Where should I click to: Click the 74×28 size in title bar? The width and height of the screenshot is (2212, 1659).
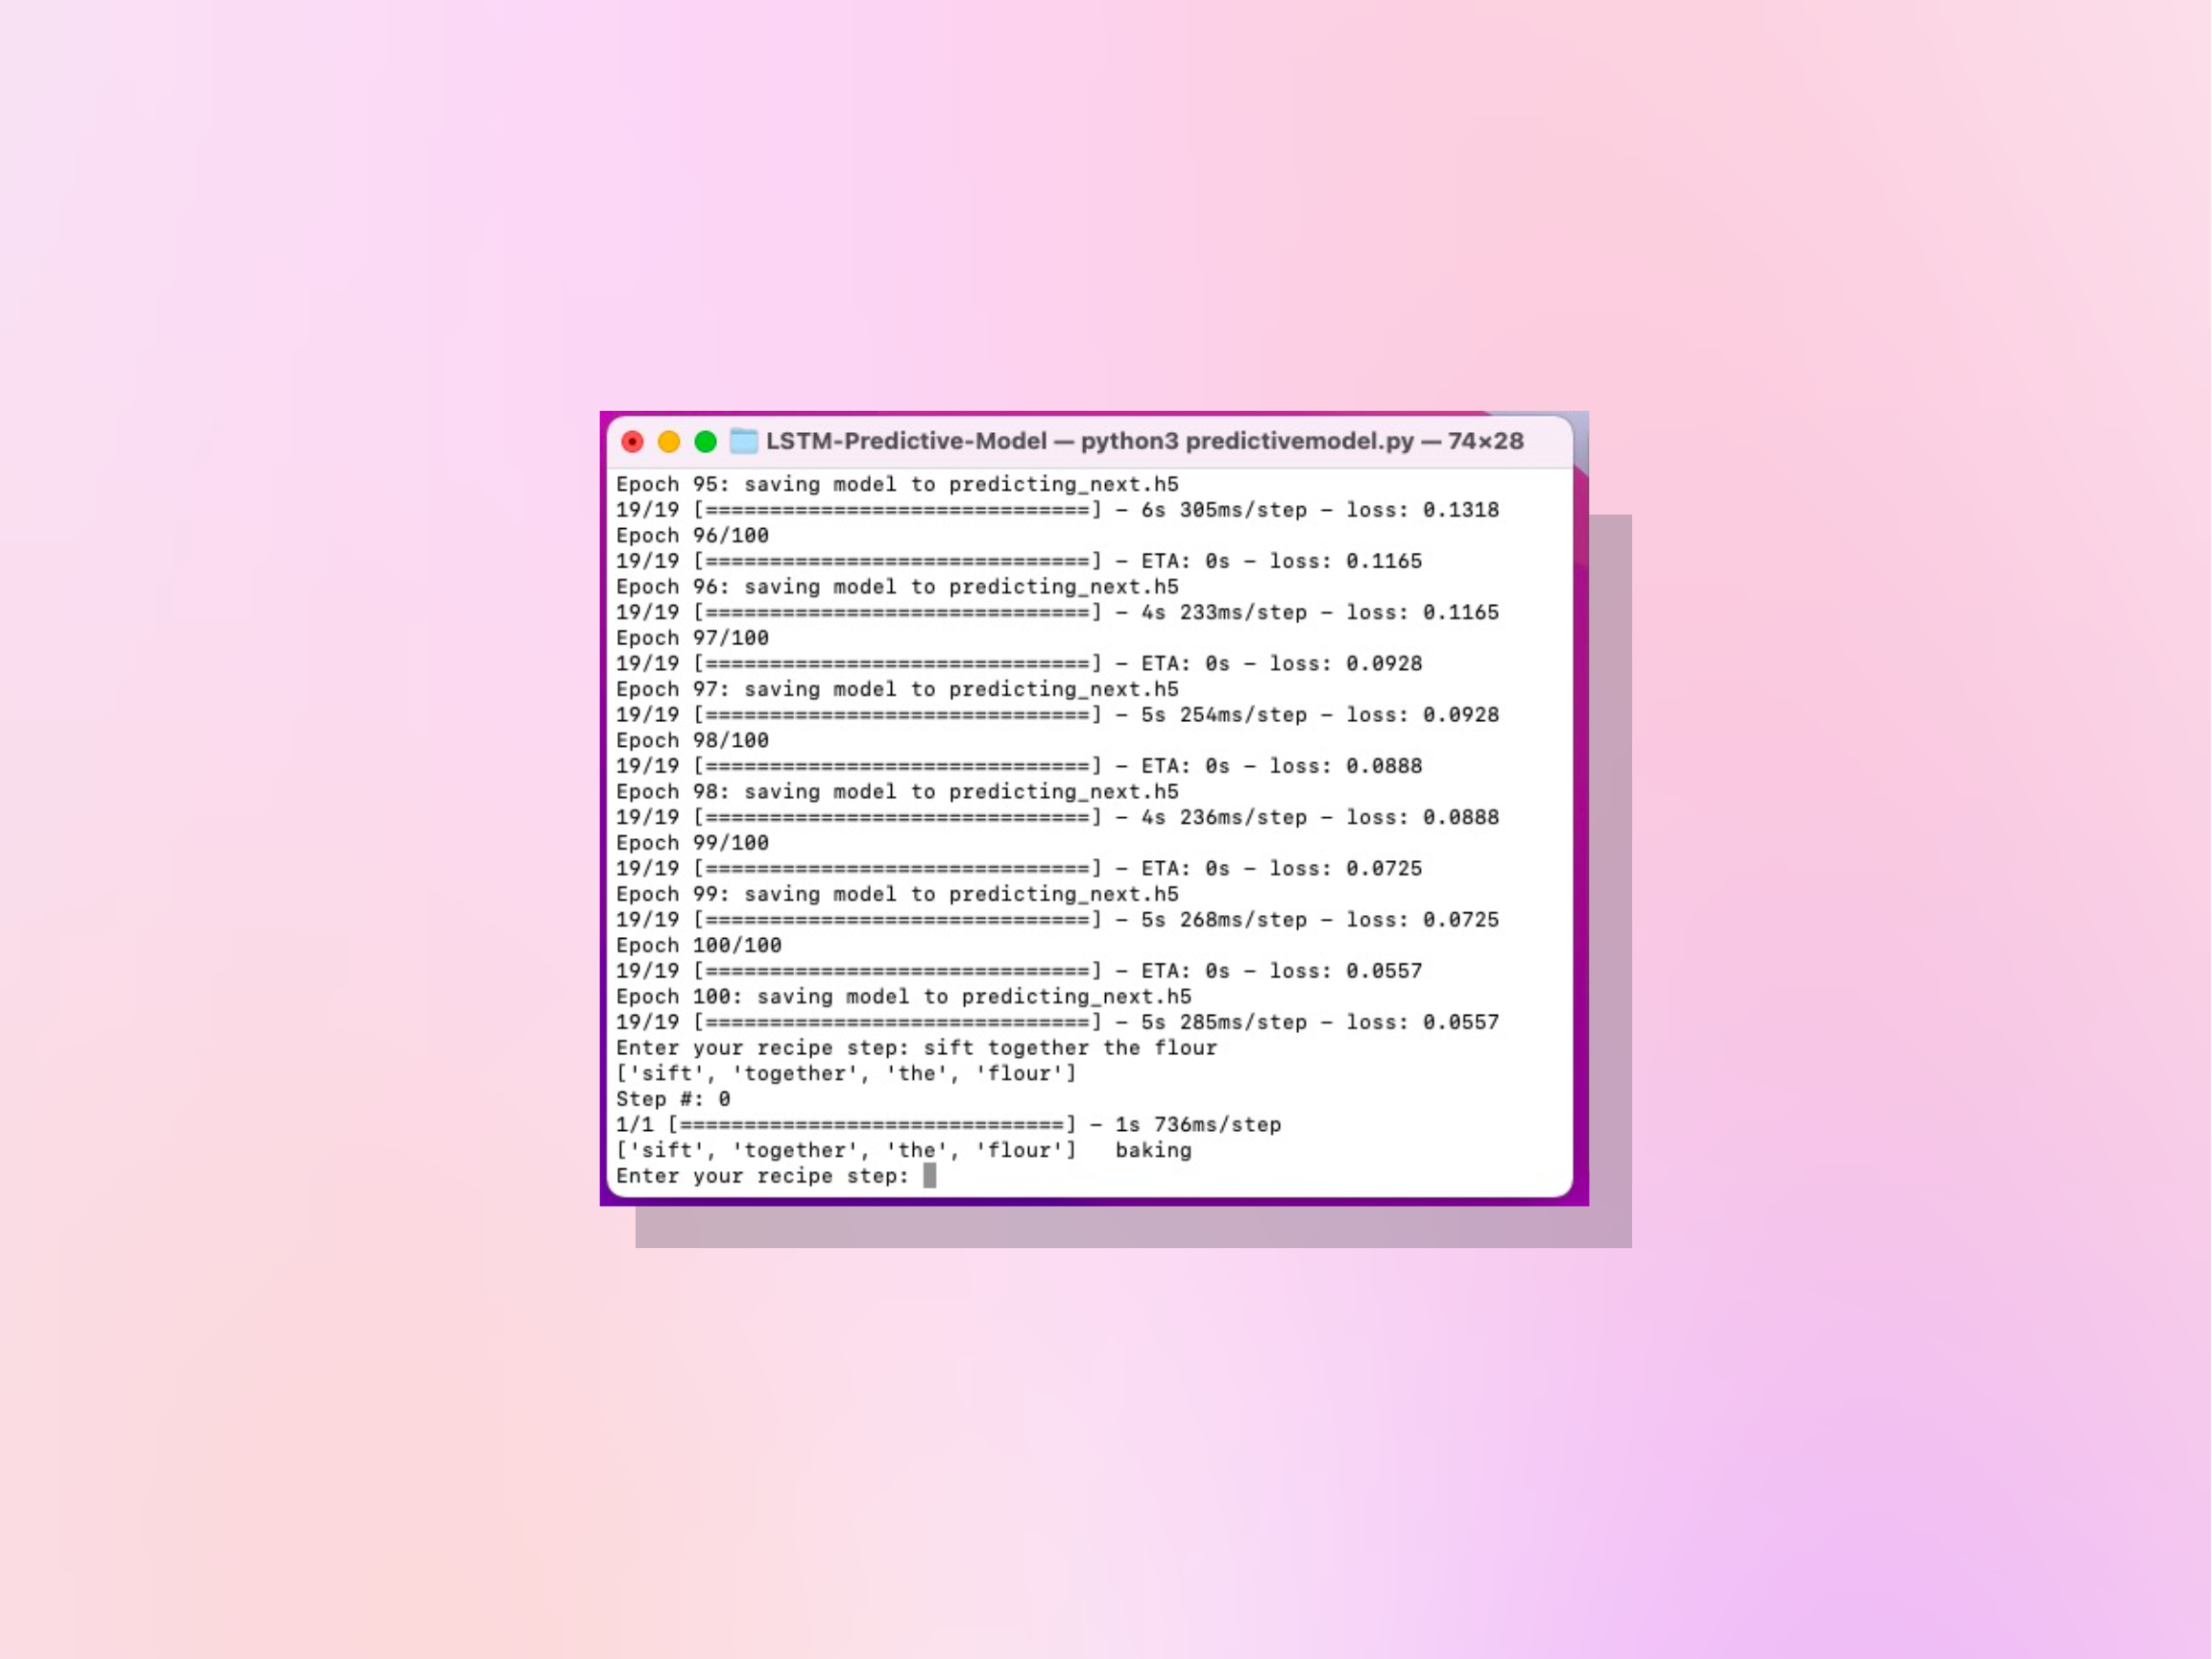tap(1485, 441)
